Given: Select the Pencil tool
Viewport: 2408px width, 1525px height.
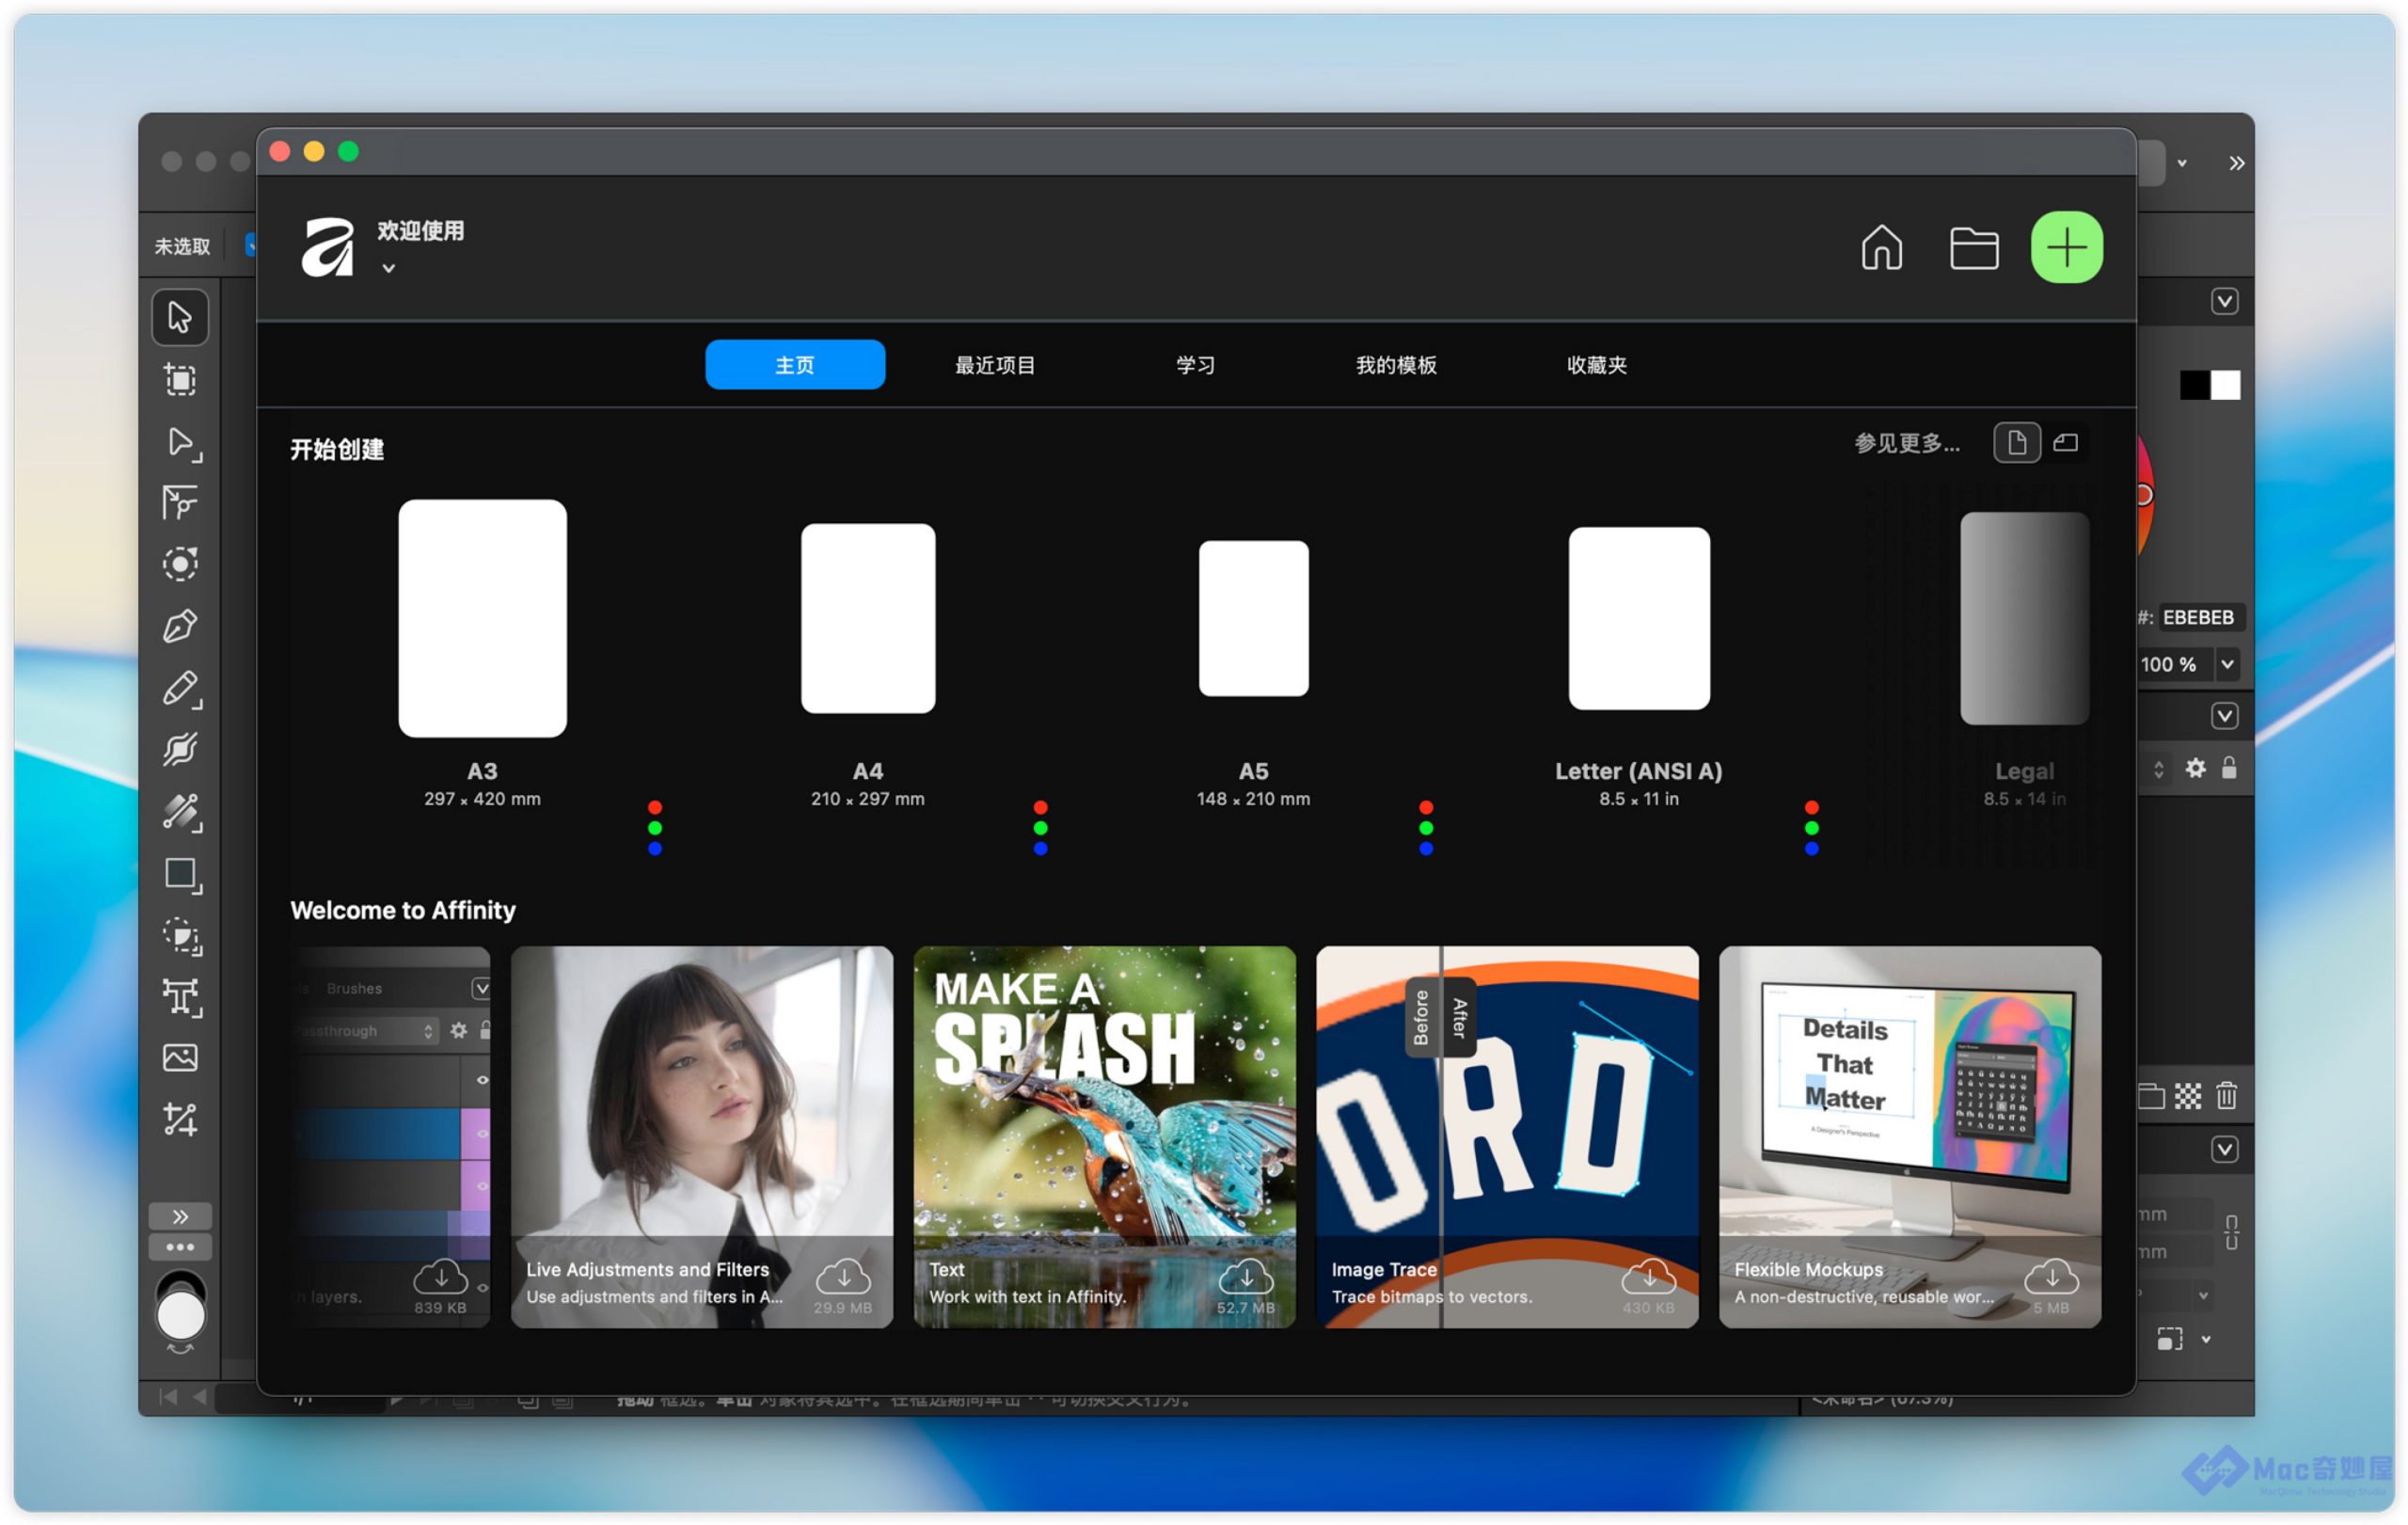Looking at the screenshot, I should pyautogui.click(x=180, y=689).
